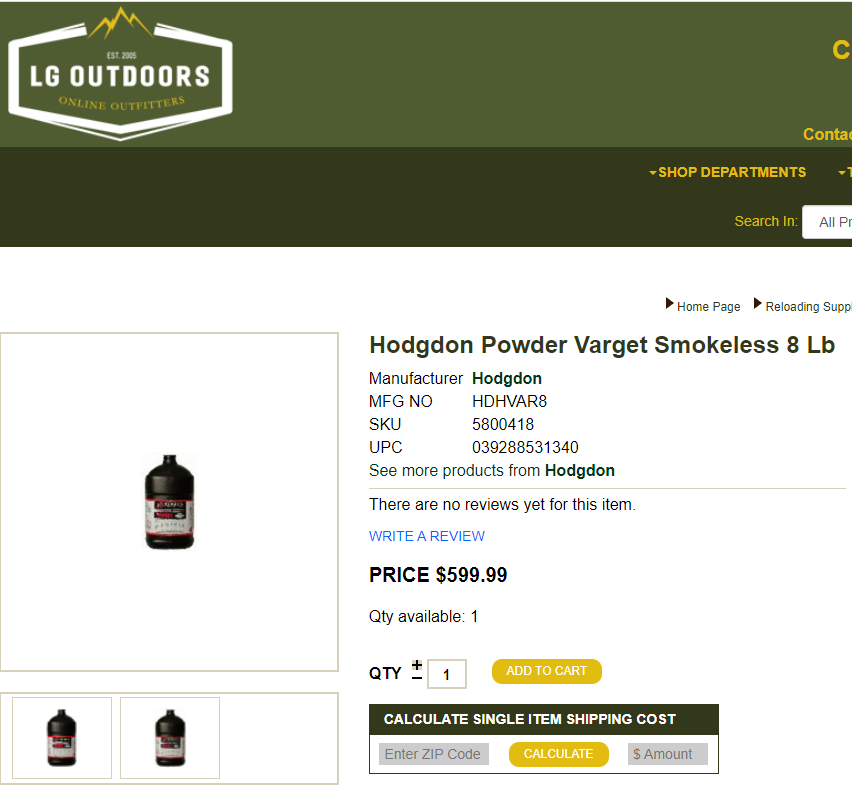This screenshot has width=852, height=785.
Task: Increase quantity with the plus icon
Action: 417,665
